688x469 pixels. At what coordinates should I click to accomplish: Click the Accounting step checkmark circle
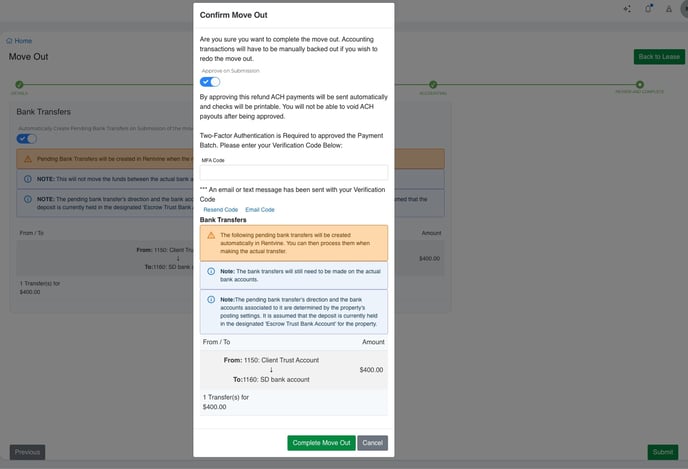433,86
